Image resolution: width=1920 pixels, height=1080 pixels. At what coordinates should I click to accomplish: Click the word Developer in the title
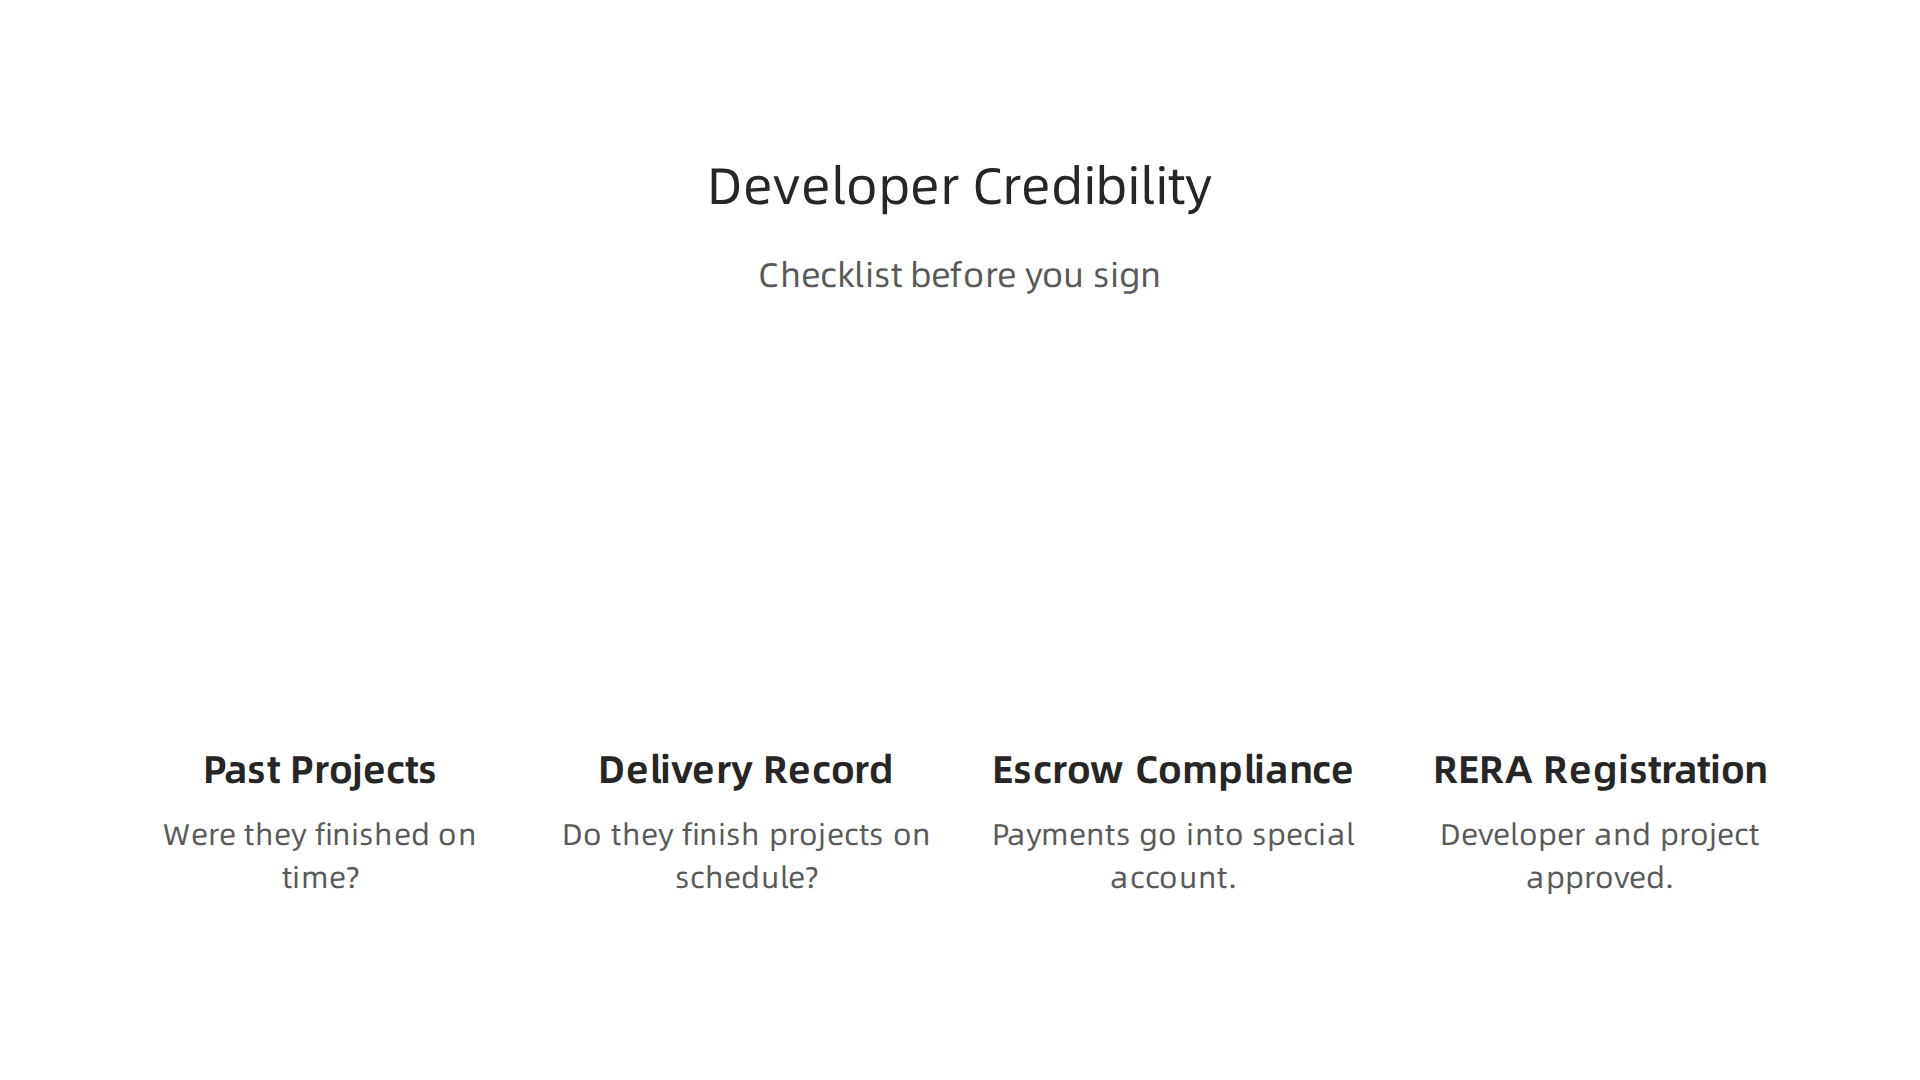point(833,187)
